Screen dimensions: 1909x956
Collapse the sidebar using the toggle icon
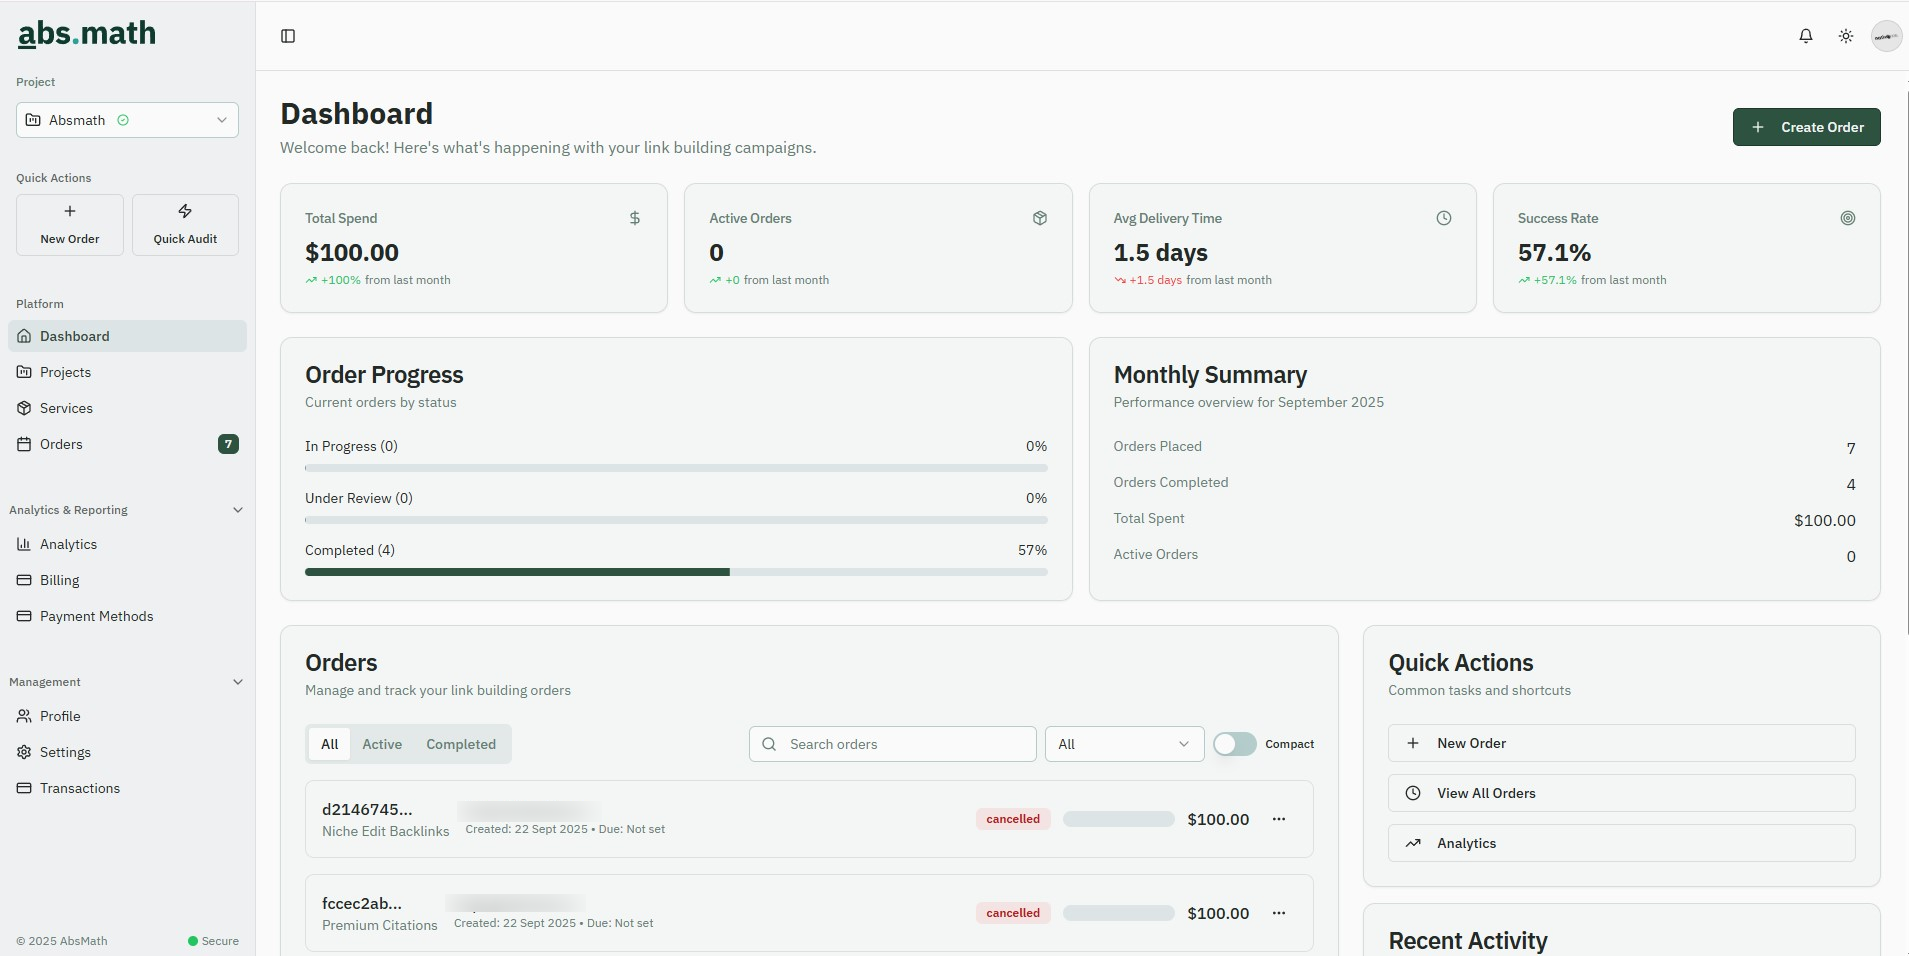coord(288,36)
